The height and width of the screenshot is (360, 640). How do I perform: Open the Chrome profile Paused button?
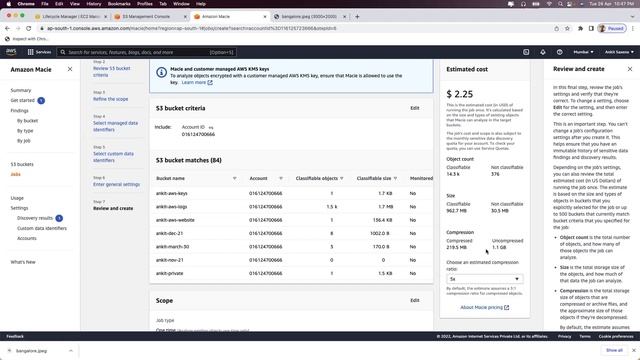pyautogui.click(x=611, y=28)
